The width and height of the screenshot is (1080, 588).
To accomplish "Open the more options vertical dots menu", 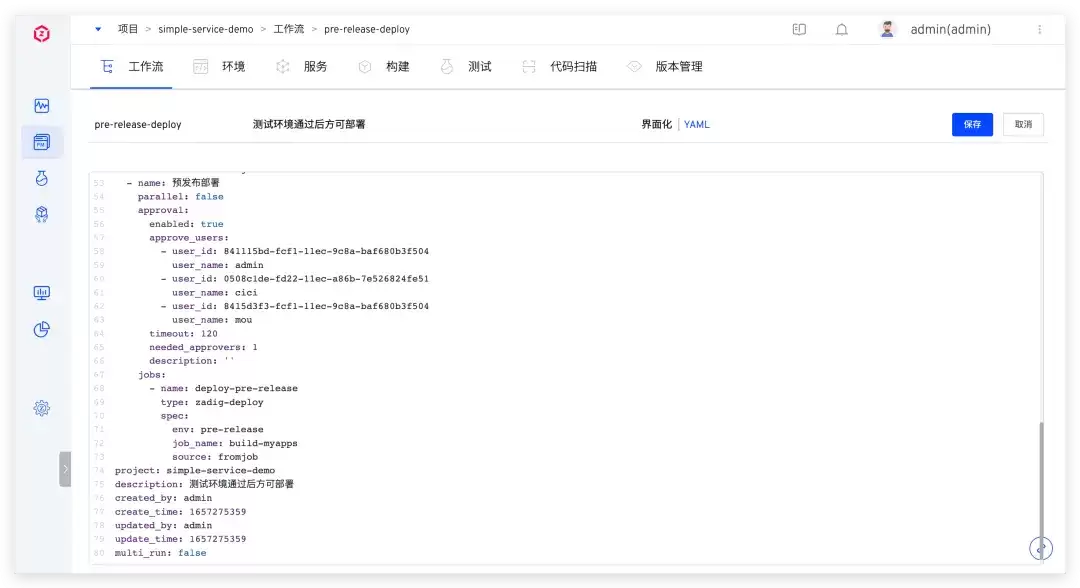I will click(1039, 29).
